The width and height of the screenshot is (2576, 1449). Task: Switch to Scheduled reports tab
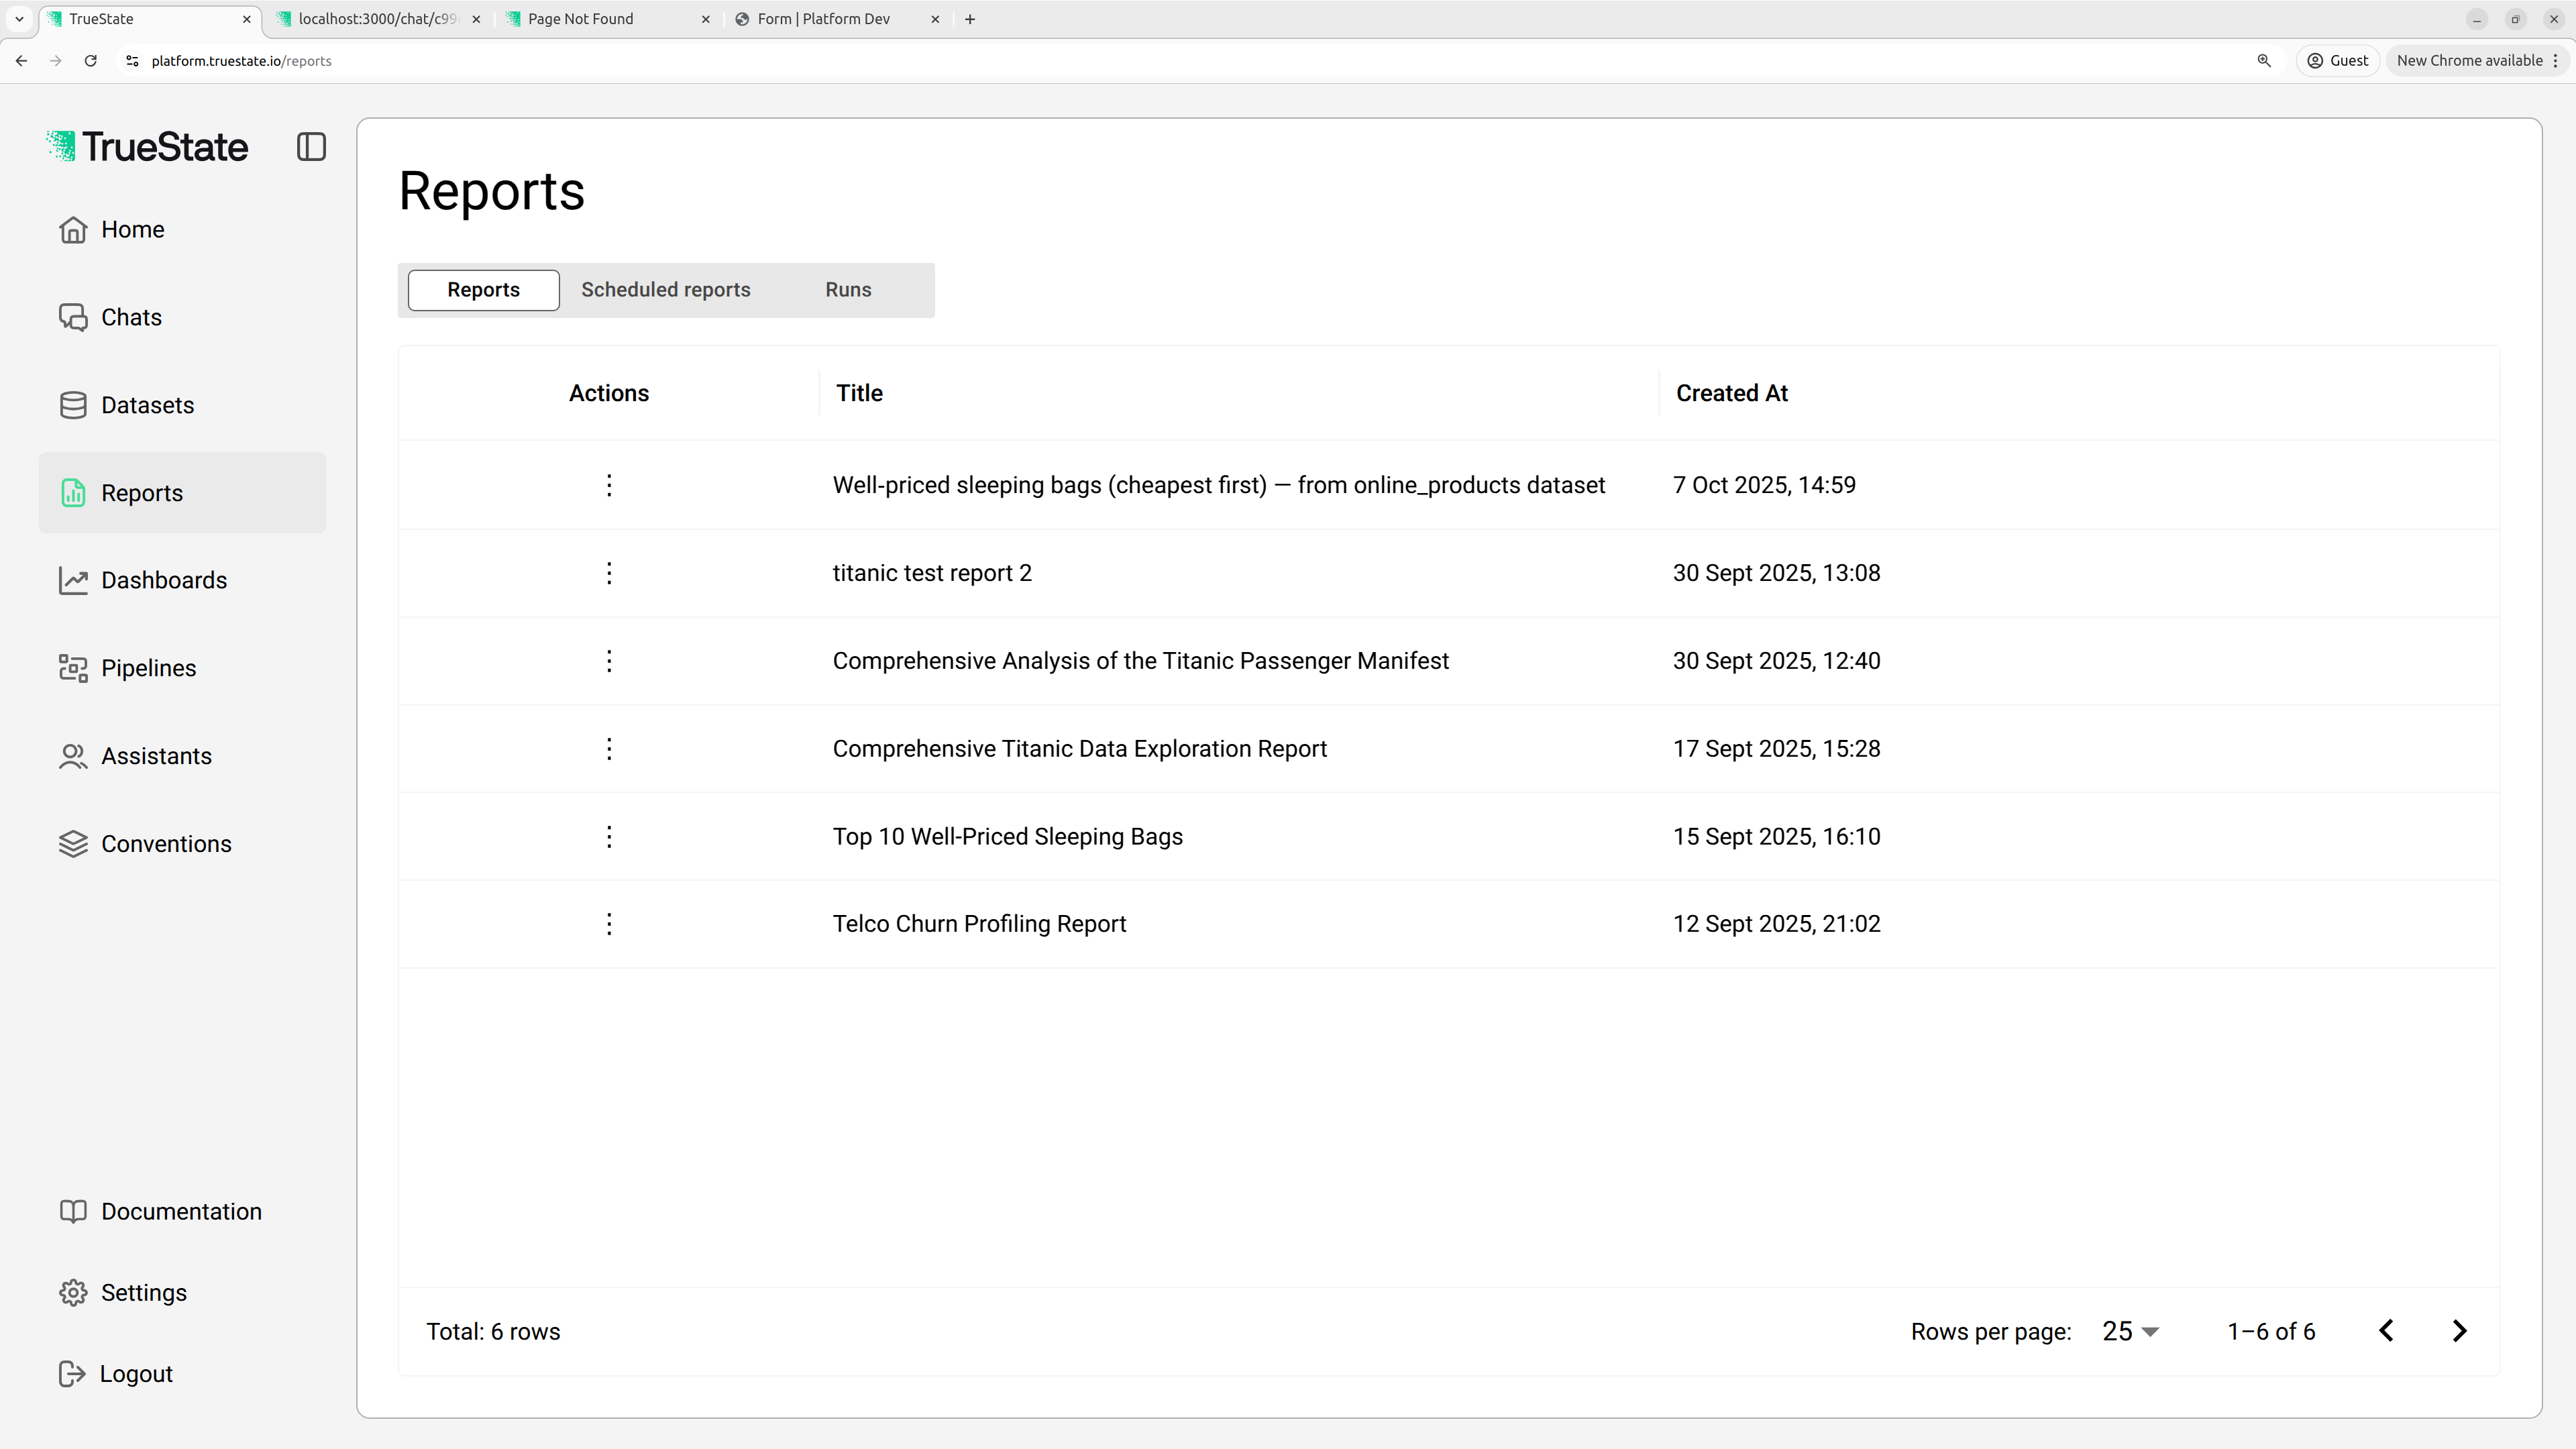click(665, 290)
